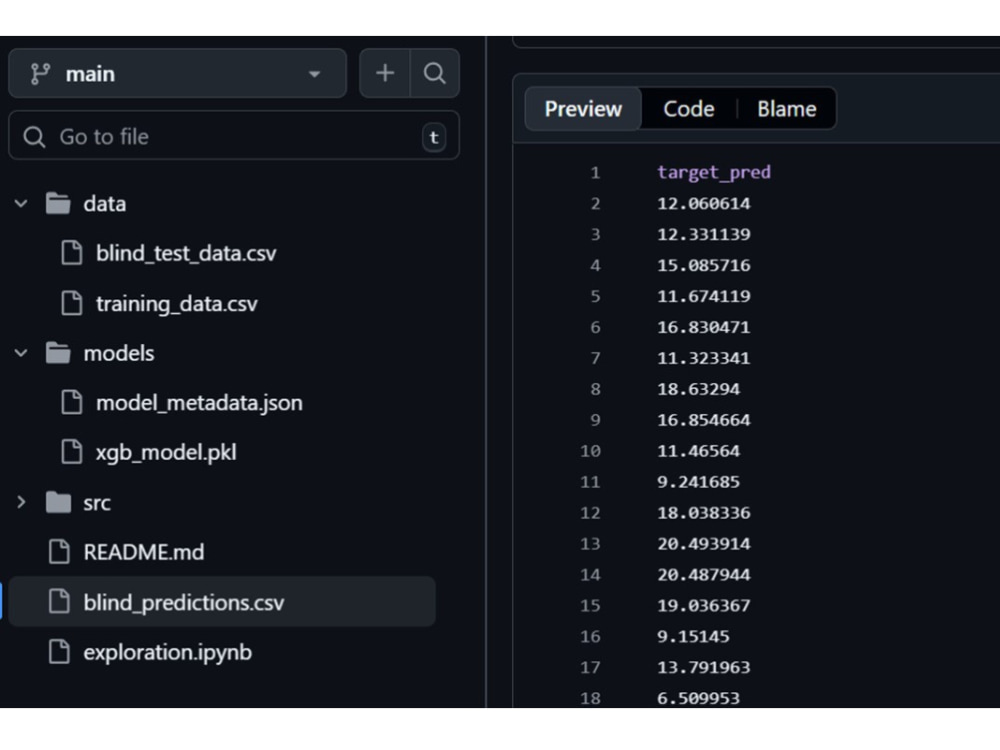The image size is (1000, 750).
Task: Click the file icon beside model_metadata.json
Action: (x=71, y=402)
